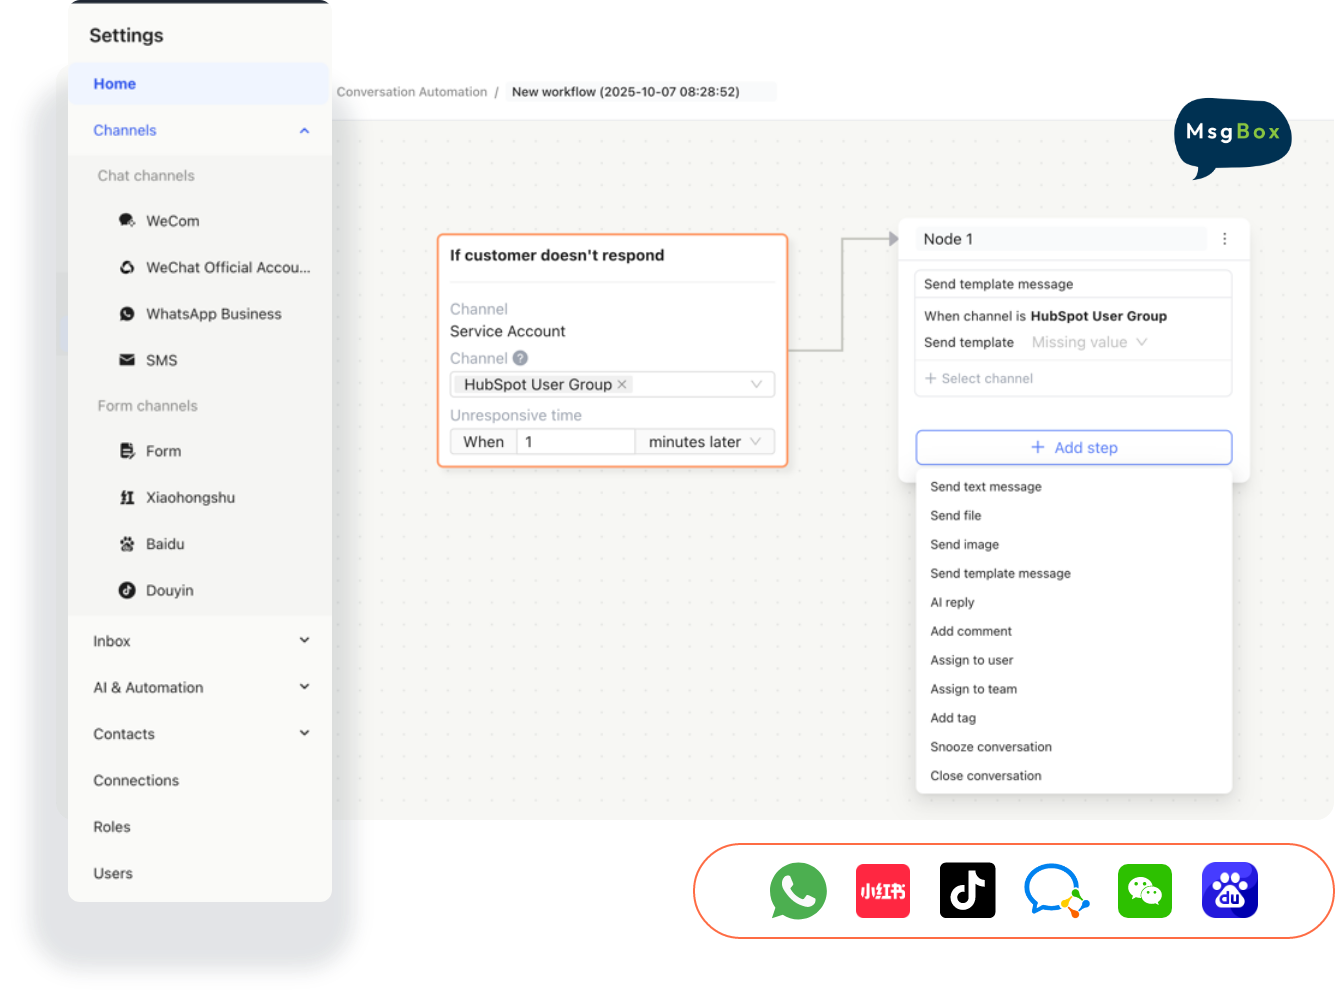Click the WeCom channel icon in sidebar

127,221
